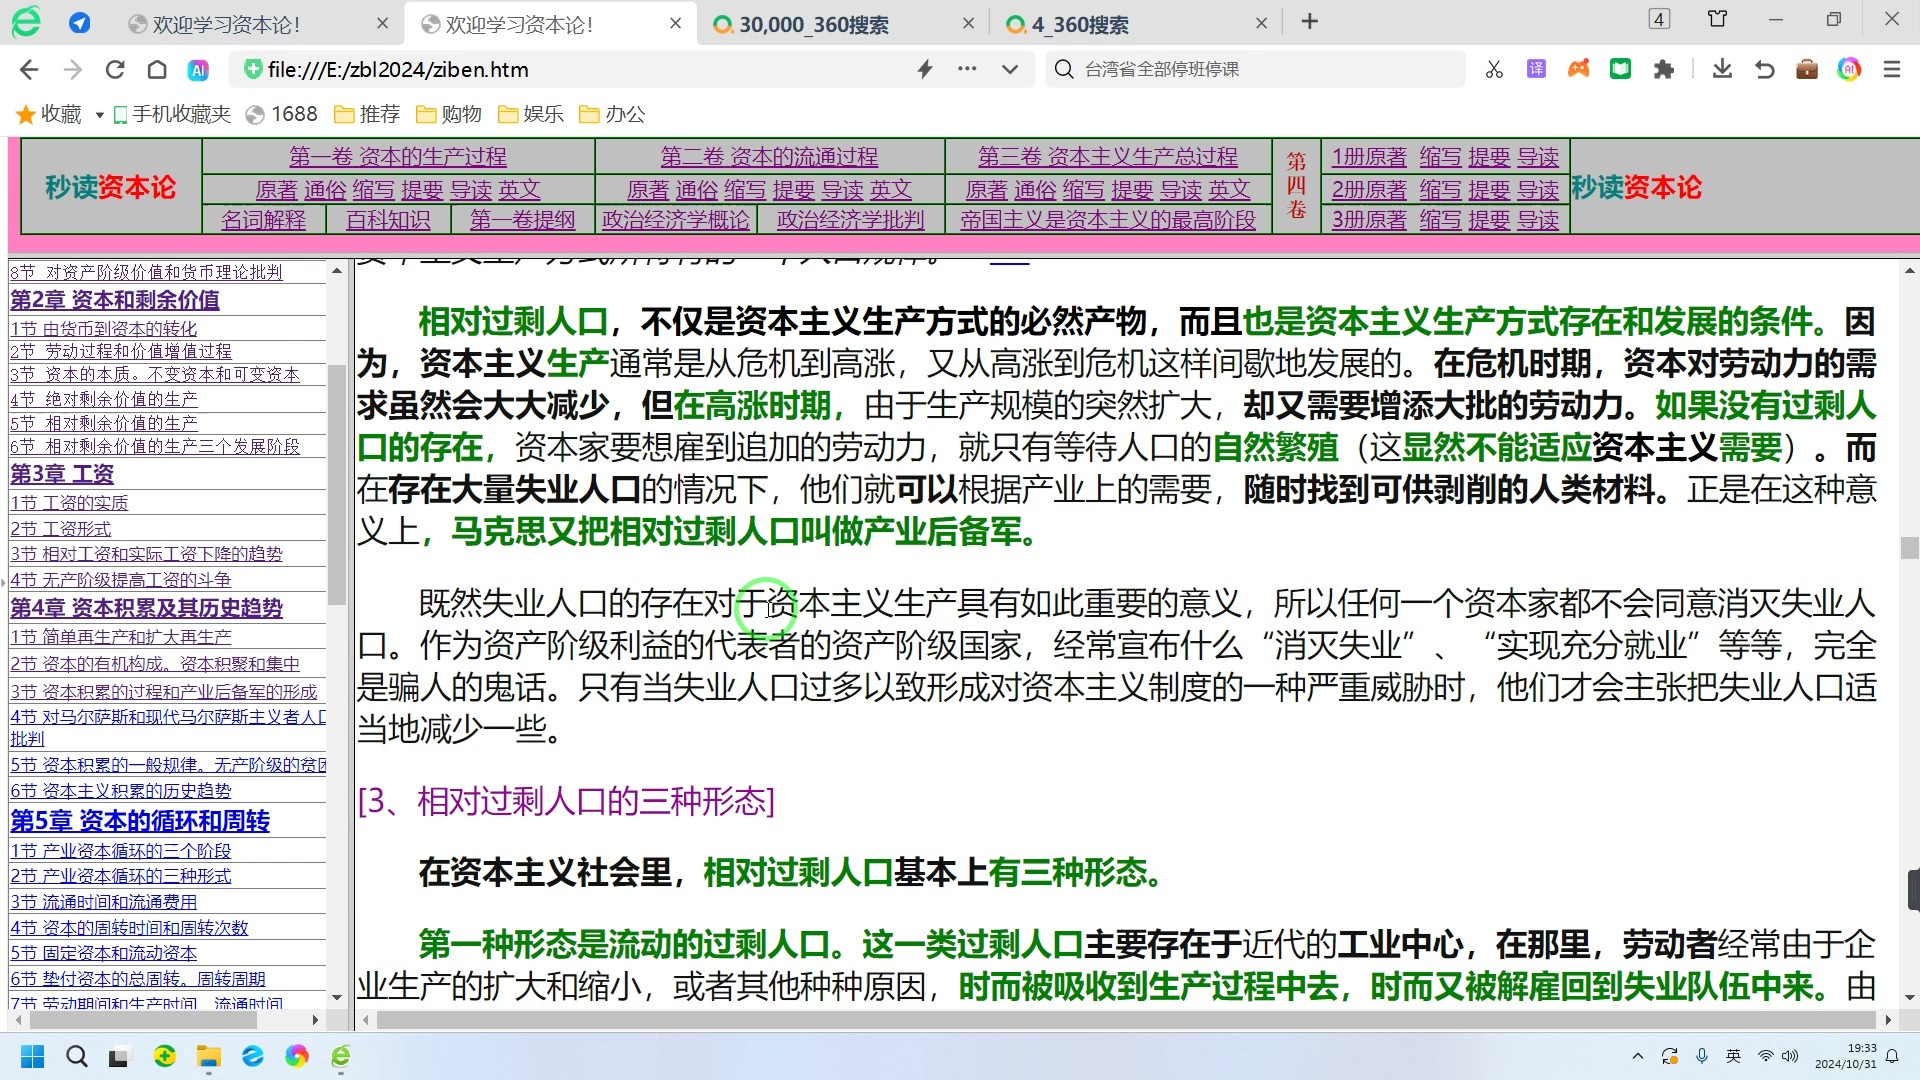
Task: Expand system tray hidden icons chevron
Action: coord(1637,1056)
